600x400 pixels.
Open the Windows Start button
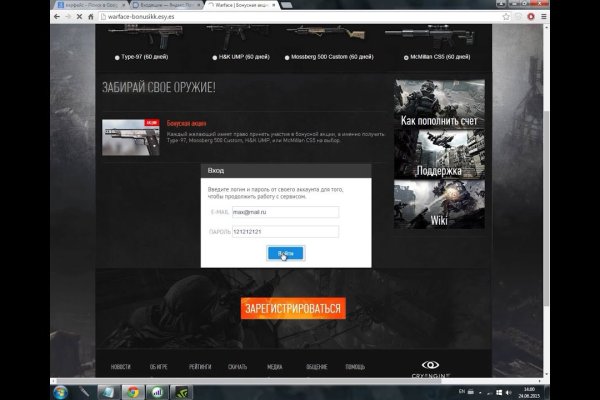pos(60,391)
